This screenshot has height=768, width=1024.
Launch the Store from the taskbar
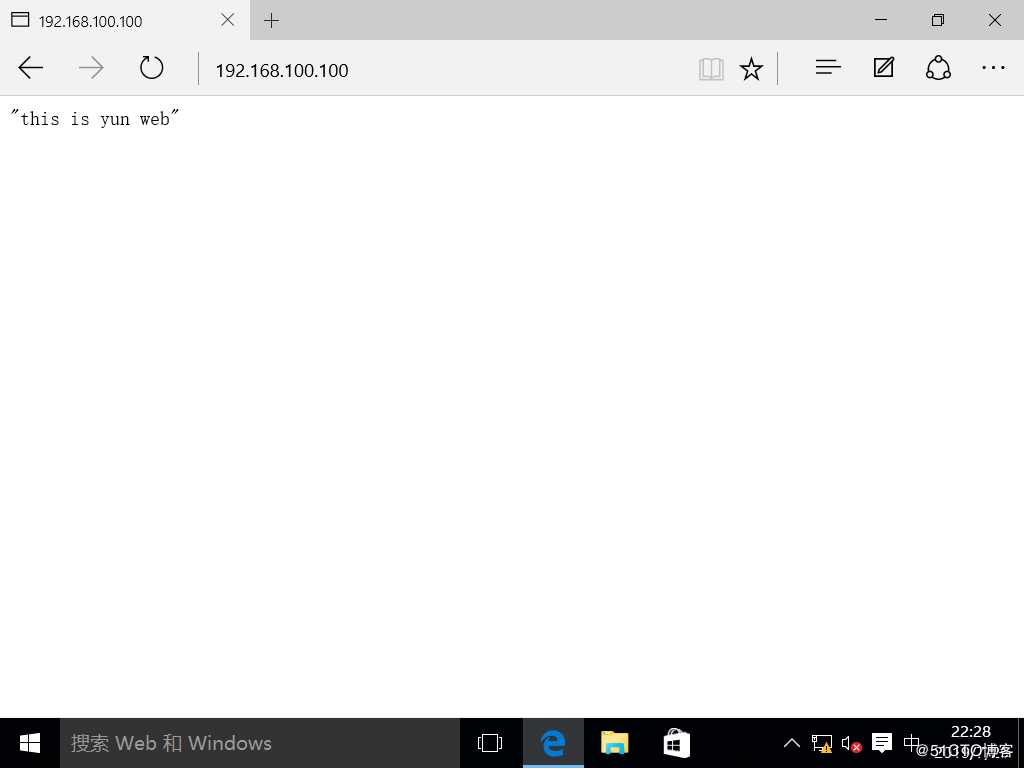pyautogui.click(x=677, y=743)
